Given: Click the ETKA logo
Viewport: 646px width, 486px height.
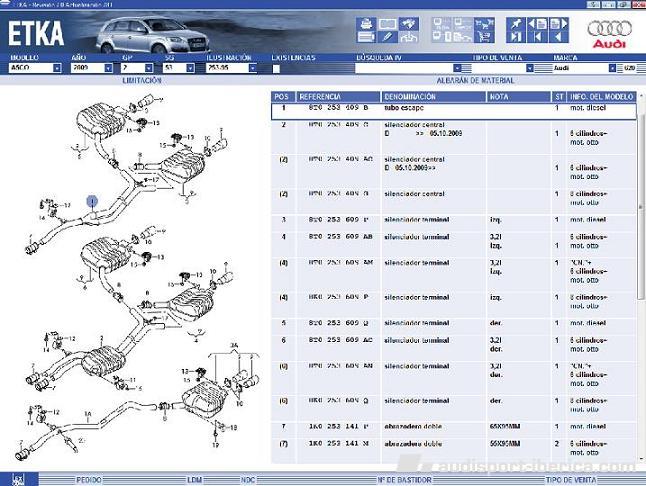Looking at the screenshot, I should click(36, 33).
